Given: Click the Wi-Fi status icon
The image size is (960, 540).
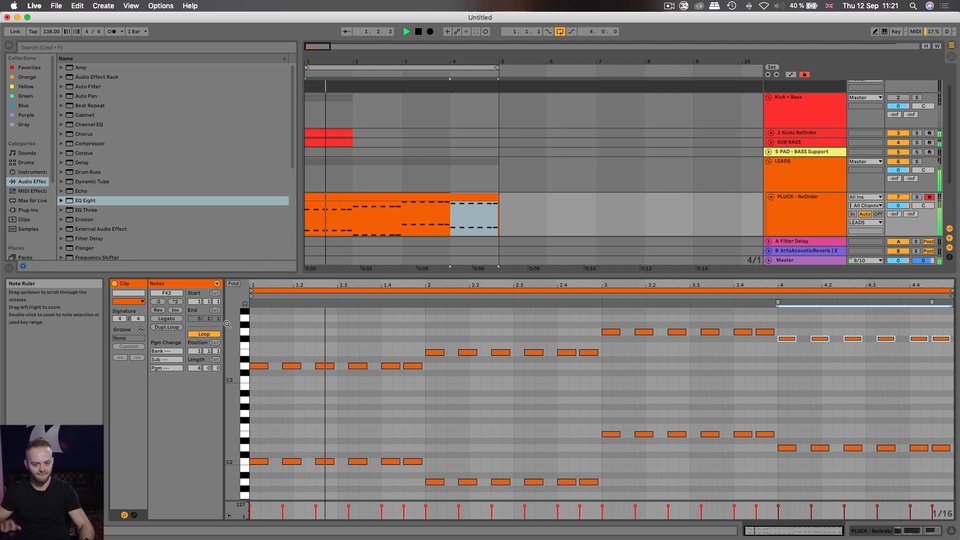Looking at the screenshot, I should [x=763, y=6].
